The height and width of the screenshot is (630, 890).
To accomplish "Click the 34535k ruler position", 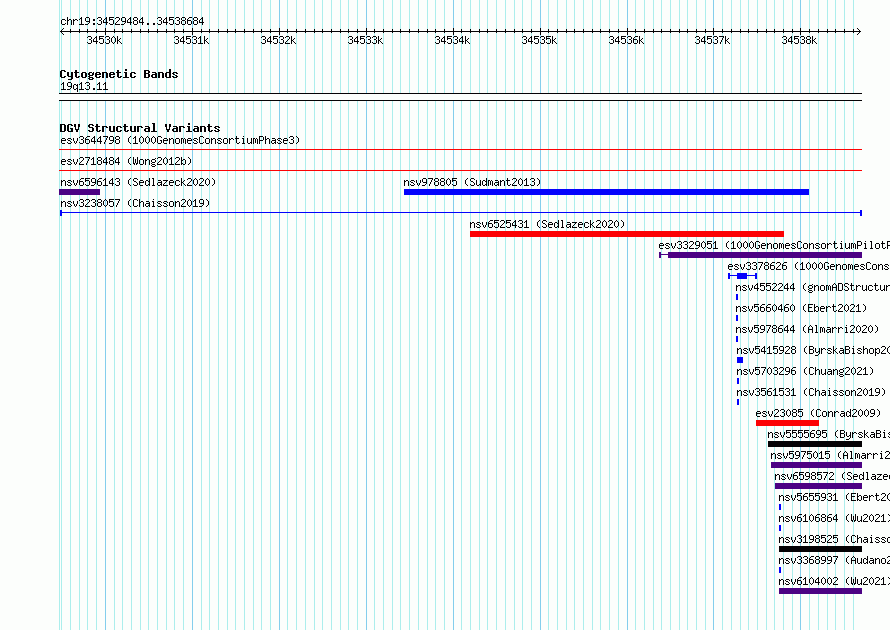I will 539,40.
